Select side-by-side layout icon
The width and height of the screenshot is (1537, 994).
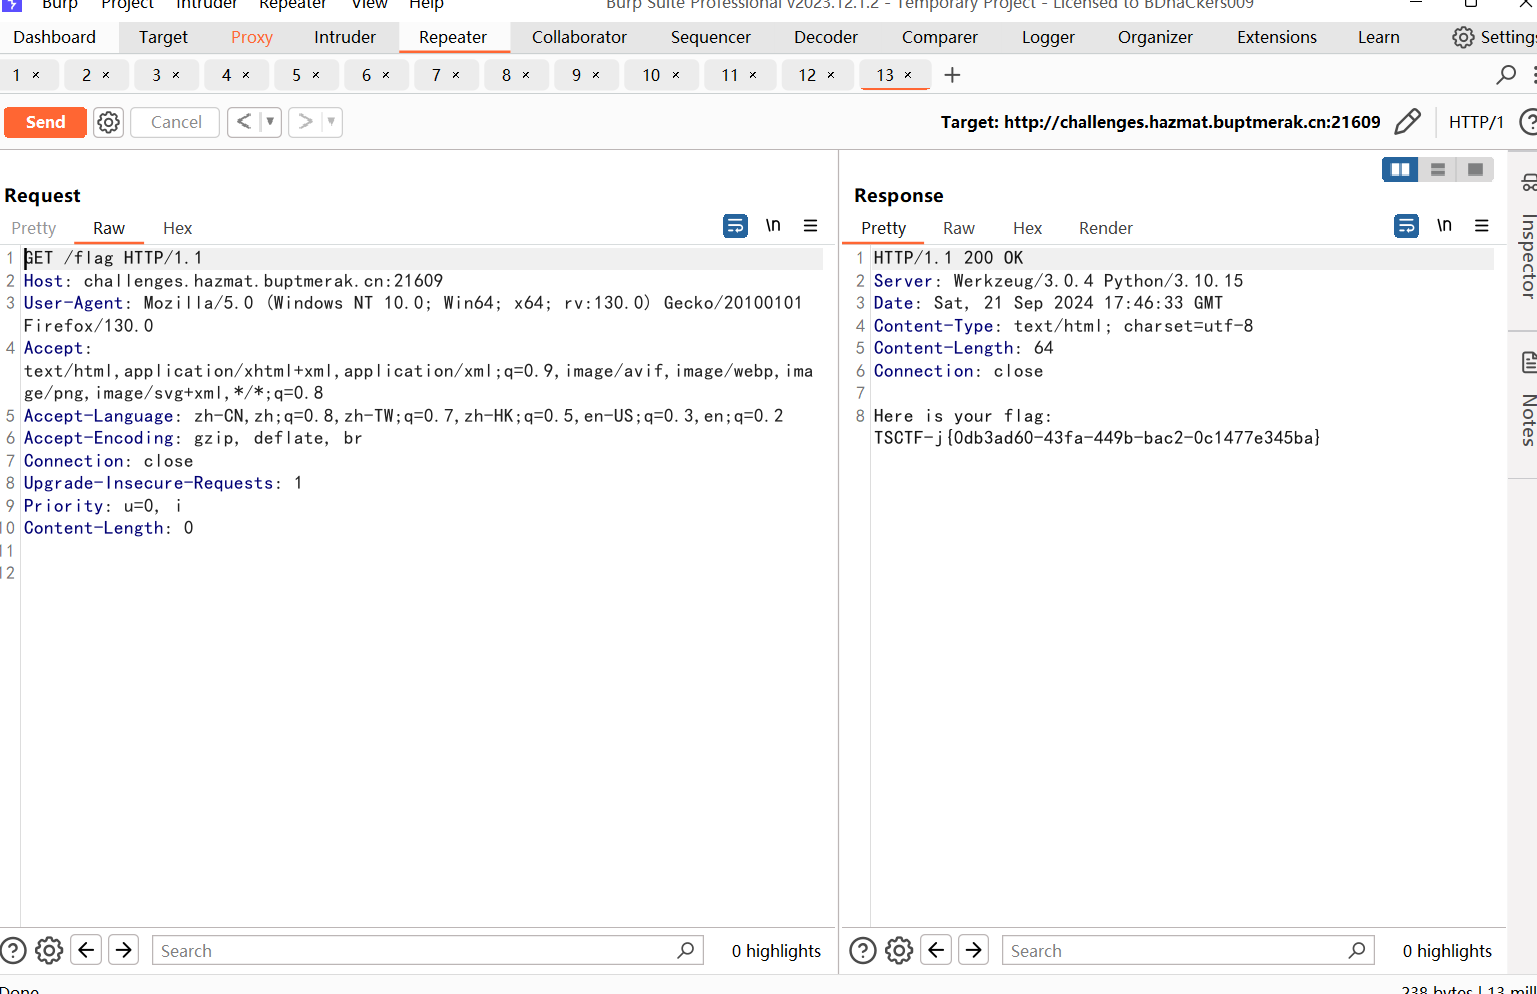(1400, 170)
